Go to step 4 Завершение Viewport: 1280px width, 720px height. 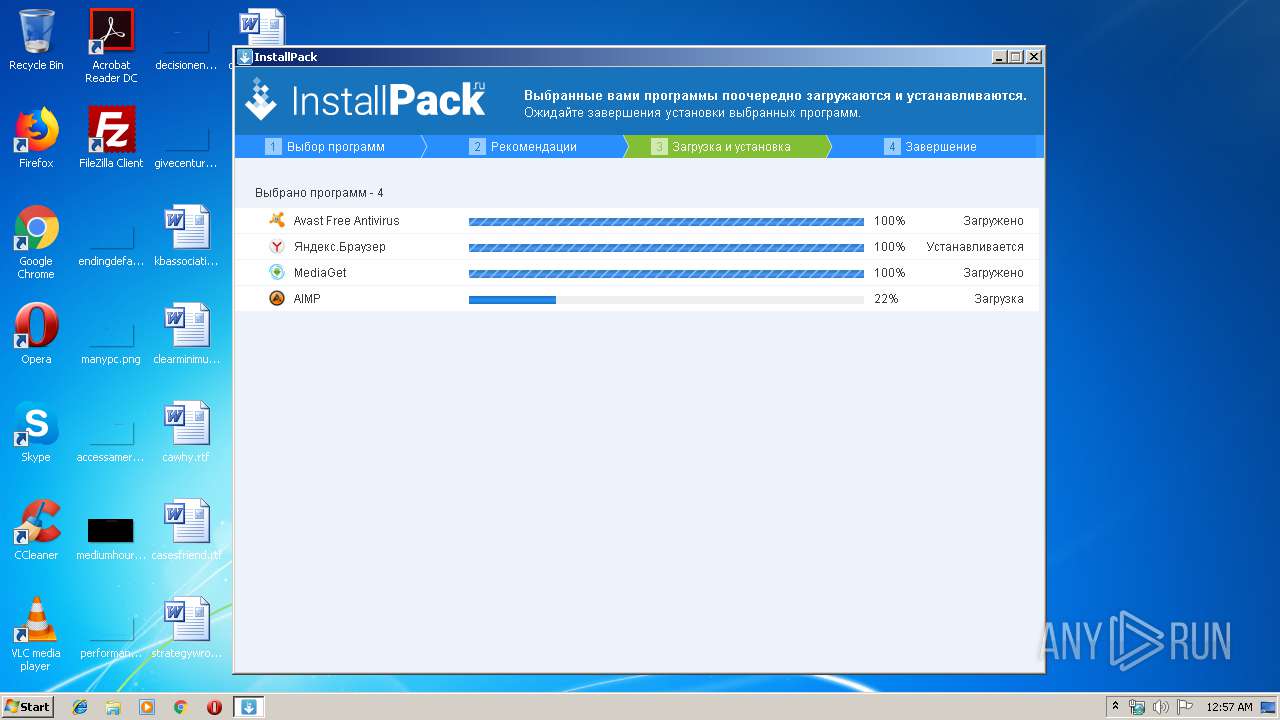pyautogui.click(x=932, y=147)
